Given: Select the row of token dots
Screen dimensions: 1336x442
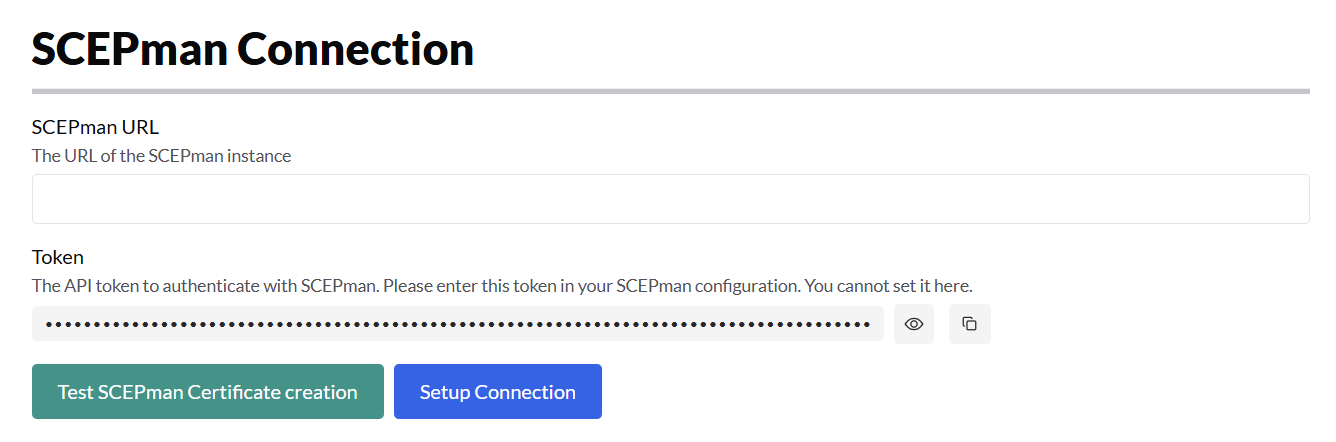Looking at the screenshot, I should click(457, 324).
